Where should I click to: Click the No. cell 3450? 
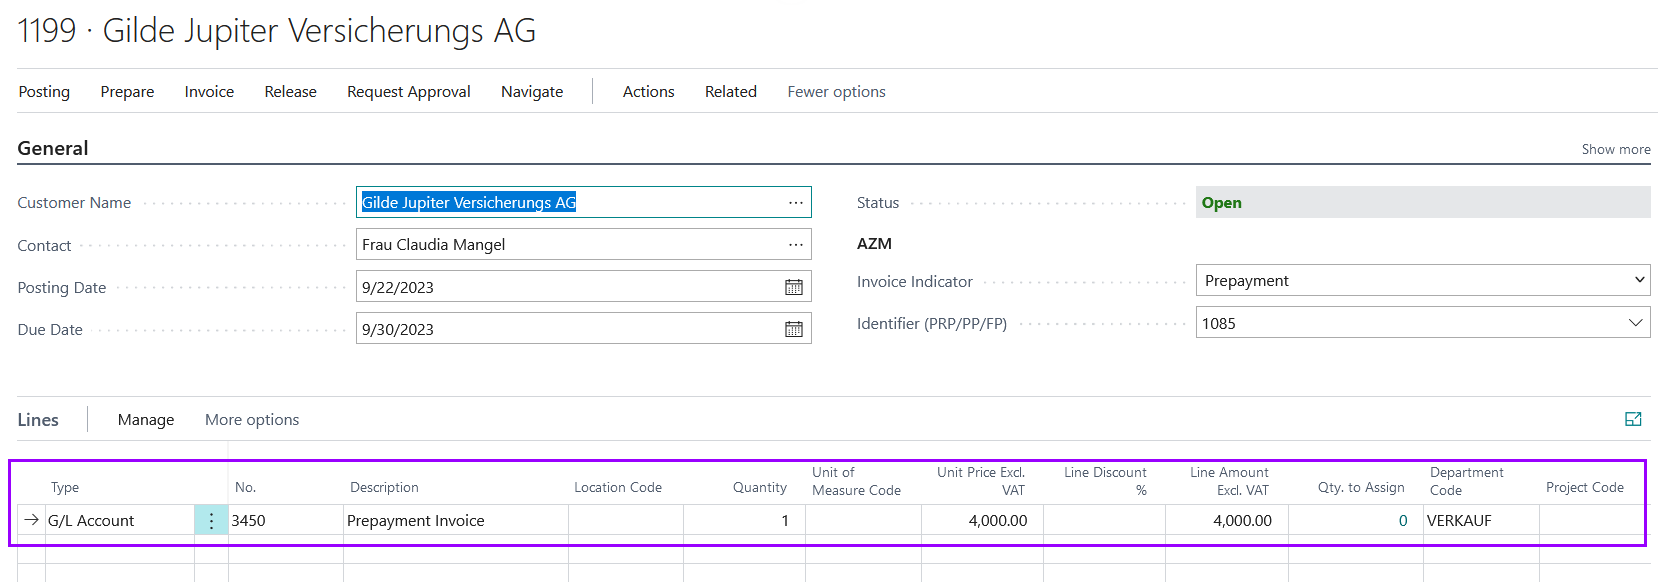pos(286,520)
